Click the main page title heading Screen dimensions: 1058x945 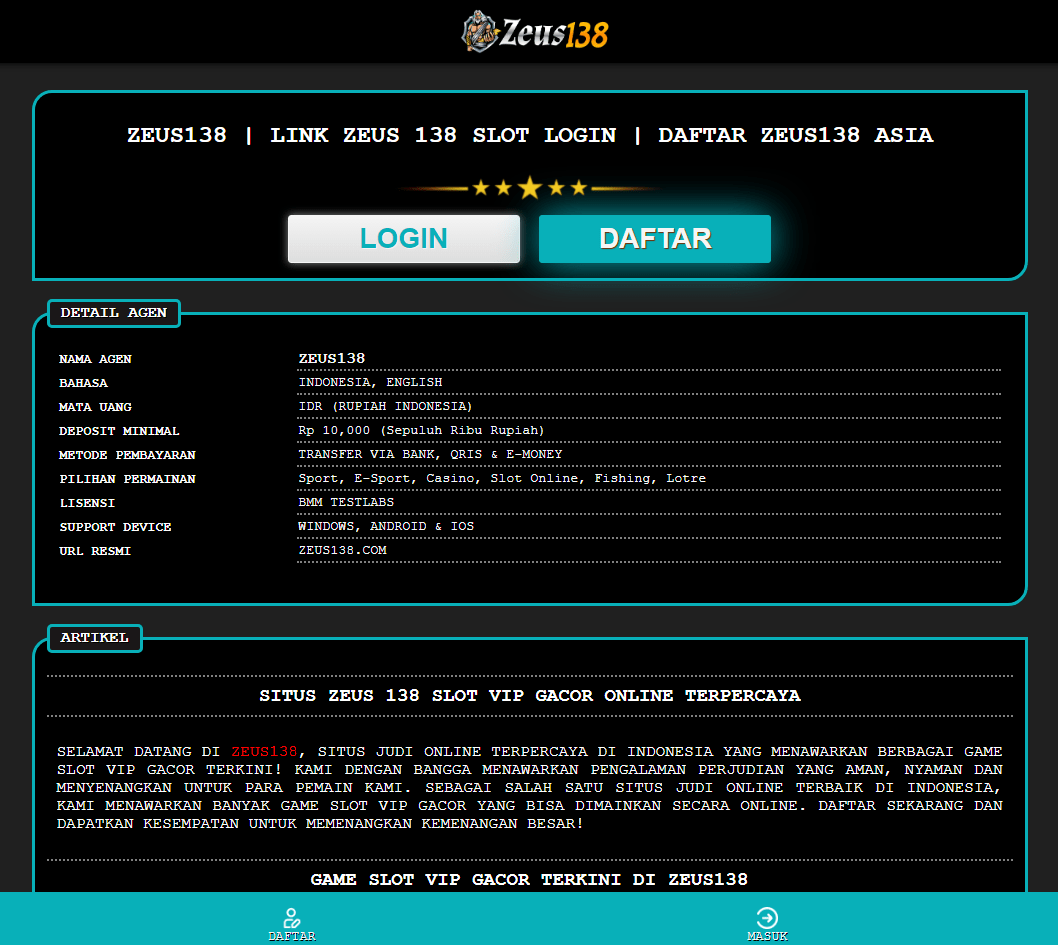pos(529,135)
